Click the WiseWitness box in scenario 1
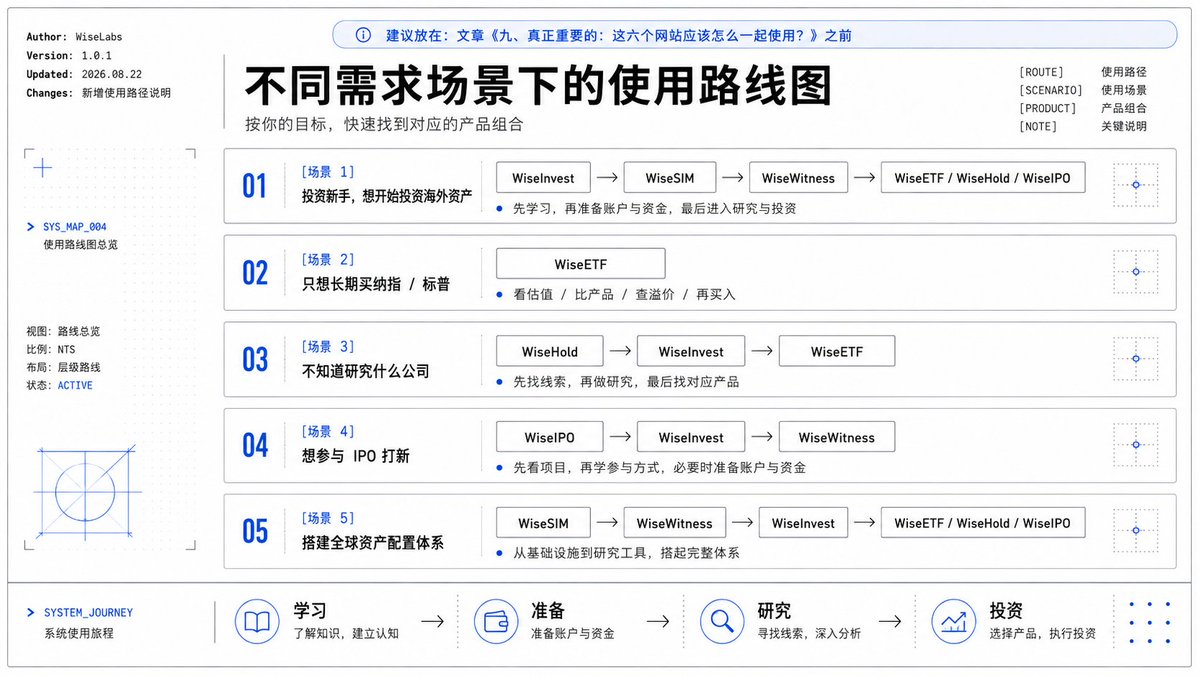Screen dimensions: 1199x675 pos(798,177)
